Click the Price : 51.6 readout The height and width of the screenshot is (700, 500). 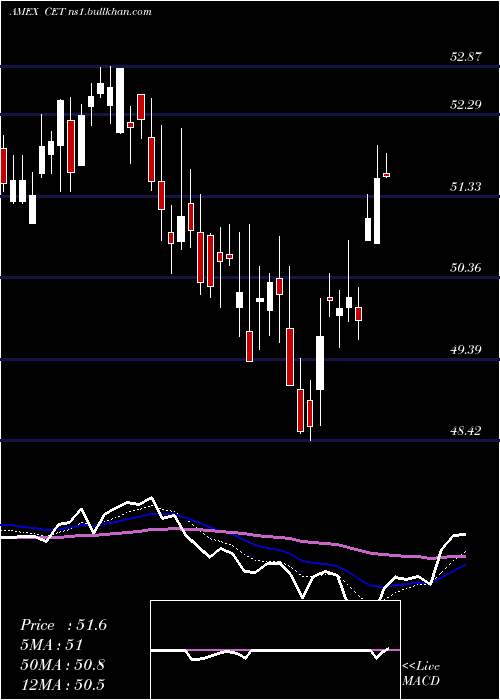[x=63, y=625]
